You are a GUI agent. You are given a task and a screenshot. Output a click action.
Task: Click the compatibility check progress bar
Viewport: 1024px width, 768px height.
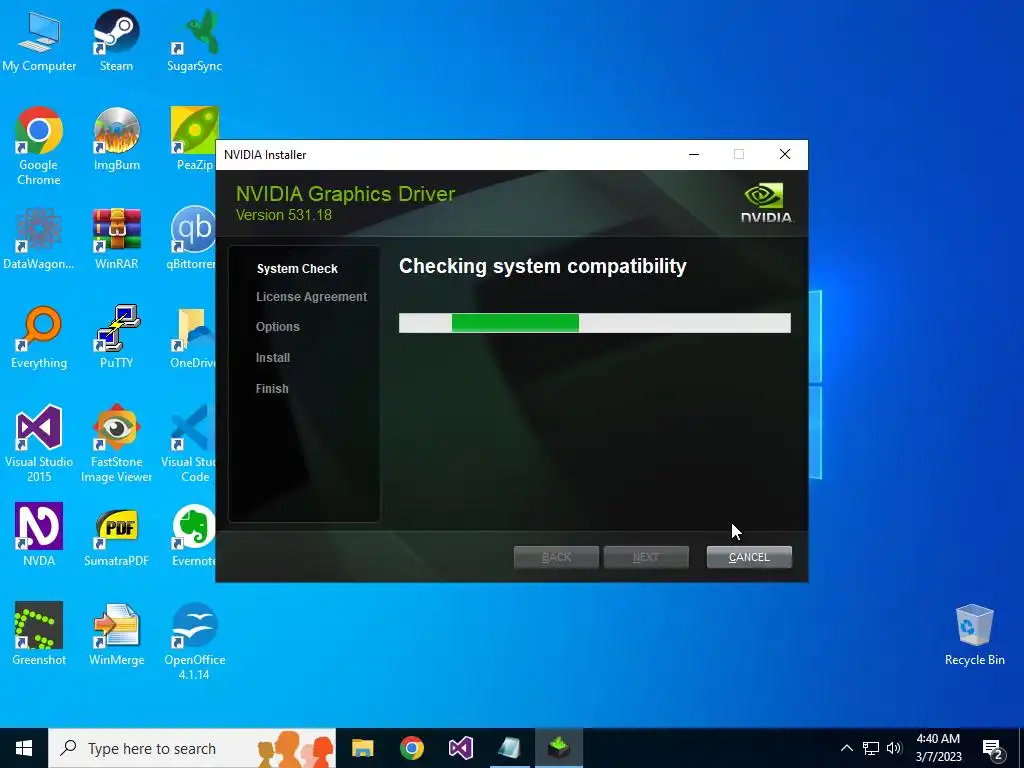tap(595, 323)
